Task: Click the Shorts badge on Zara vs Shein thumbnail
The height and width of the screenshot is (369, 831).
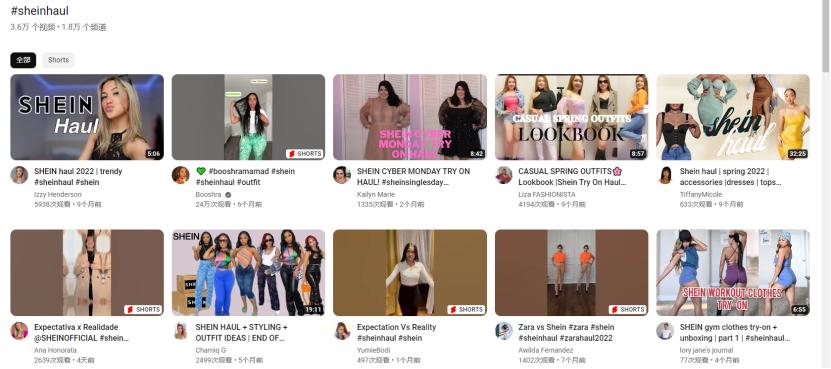Action: (x=627, y=310)
